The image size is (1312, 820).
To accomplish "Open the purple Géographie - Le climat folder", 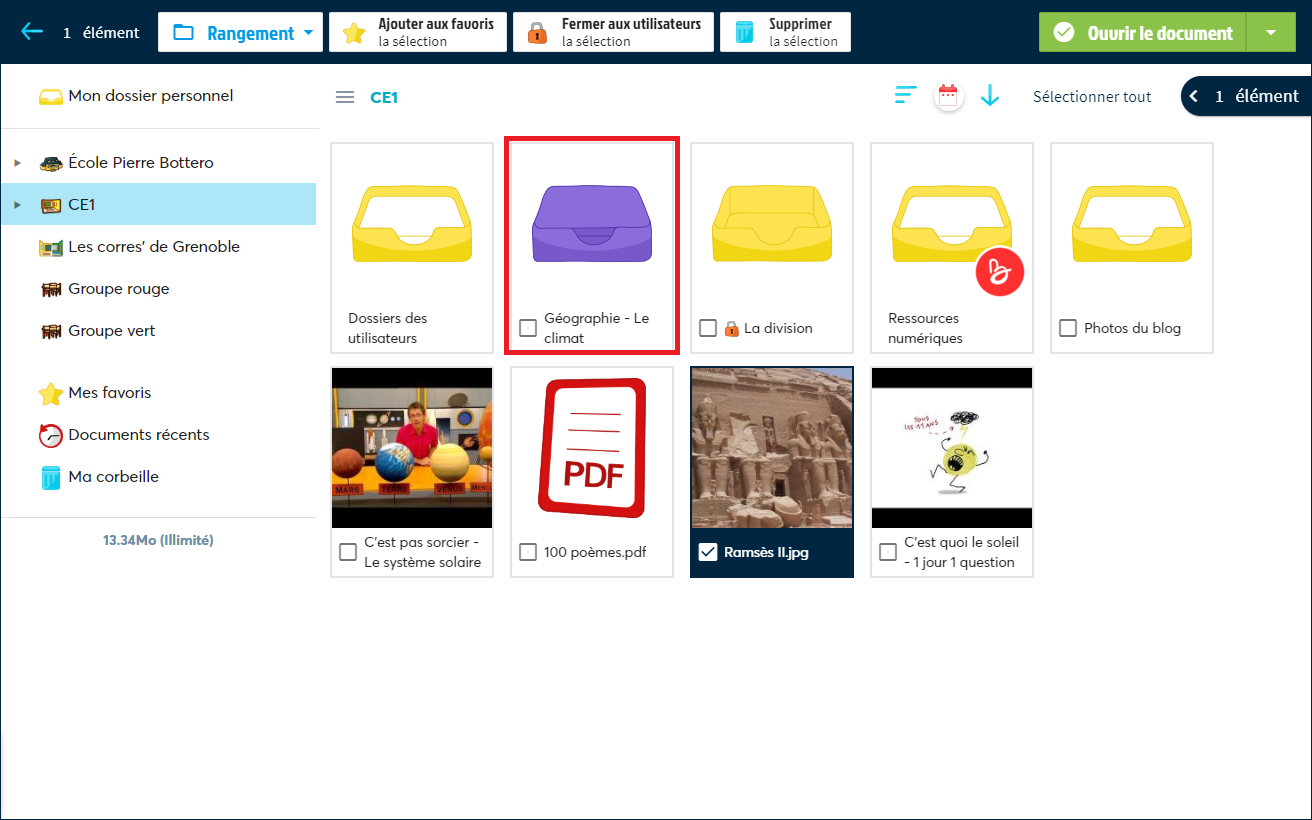I will (592, 224).
